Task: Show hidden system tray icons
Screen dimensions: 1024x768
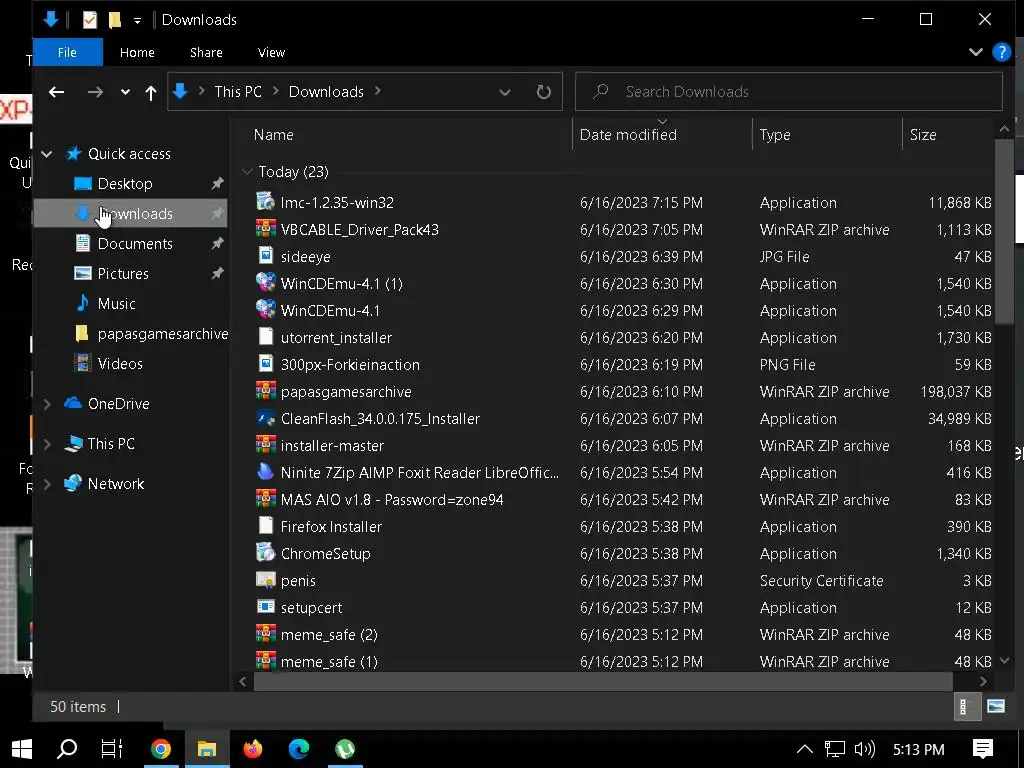Action: (805, 748)
